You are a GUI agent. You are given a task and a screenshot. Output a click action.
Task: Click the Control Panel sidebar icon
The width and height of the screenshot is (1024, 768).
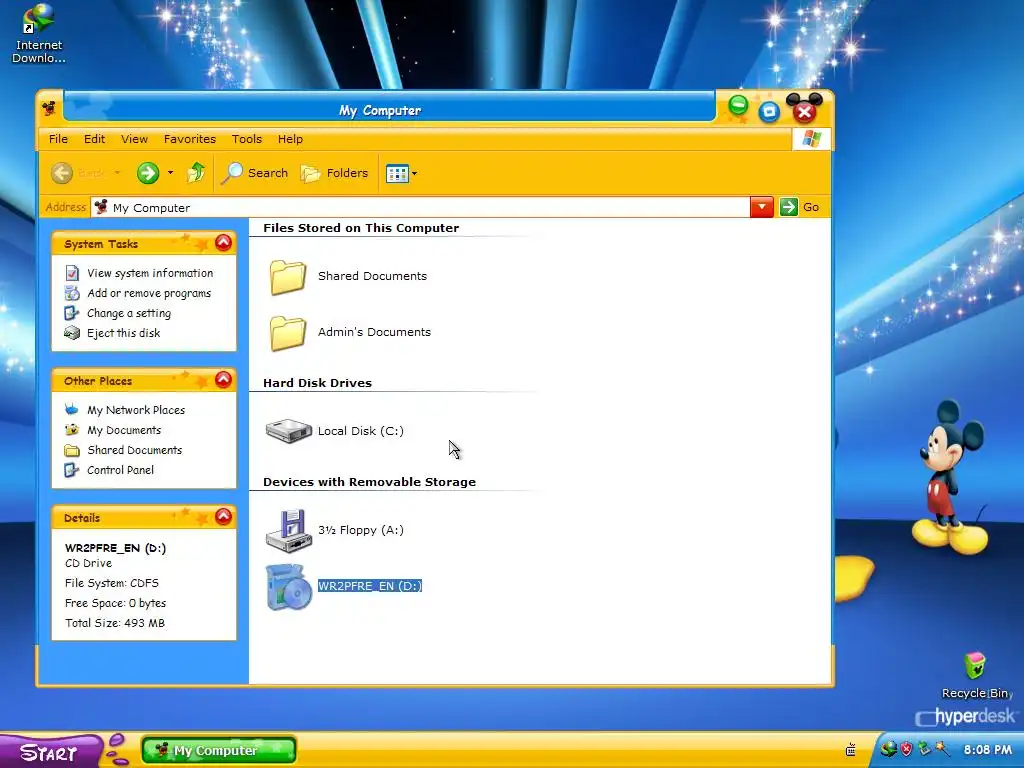click(x=72, y=470)
